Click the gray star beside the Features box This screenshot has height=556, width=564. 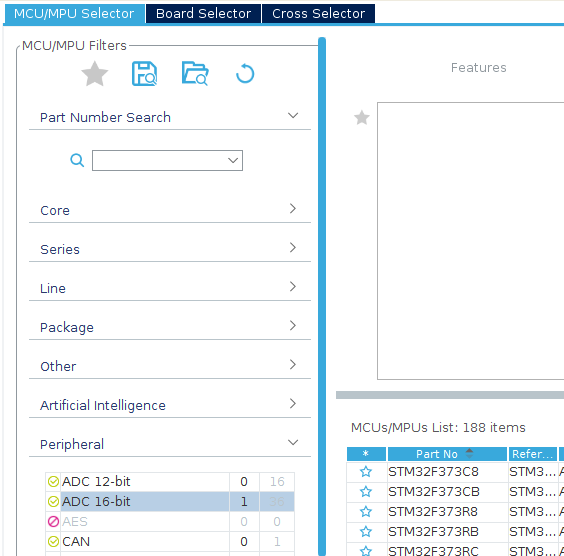pos(361,118)
